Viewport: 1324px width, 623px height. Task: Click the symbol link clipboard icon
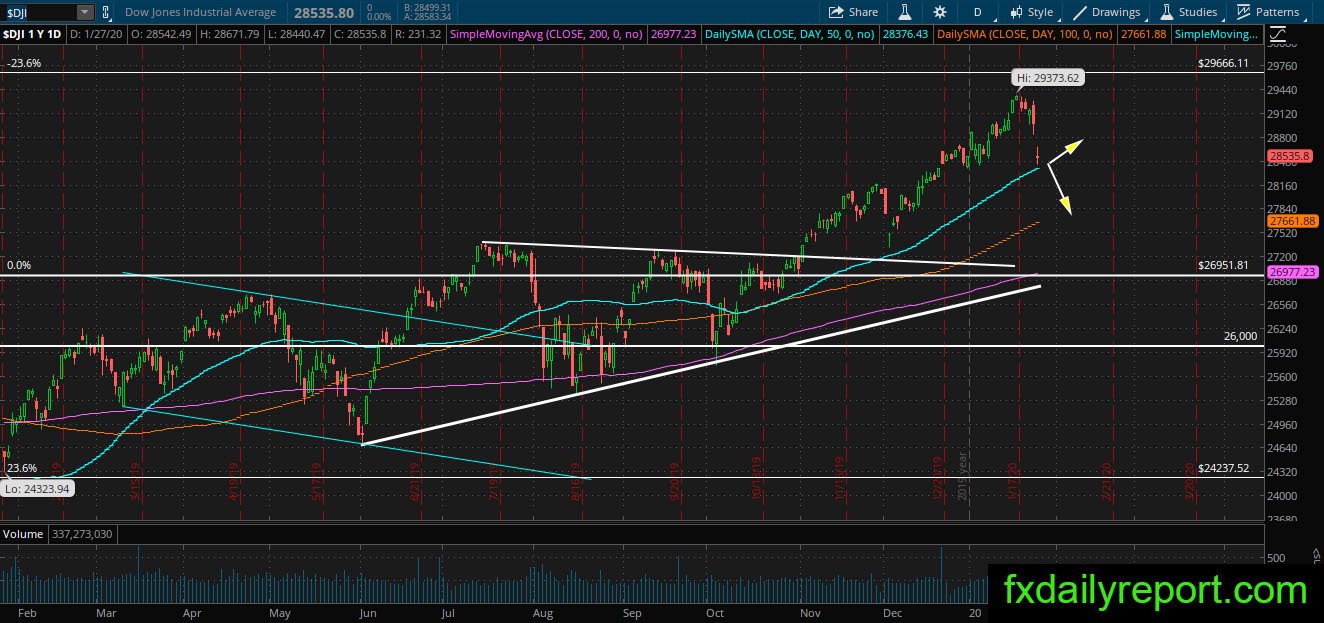pos(107,12)
